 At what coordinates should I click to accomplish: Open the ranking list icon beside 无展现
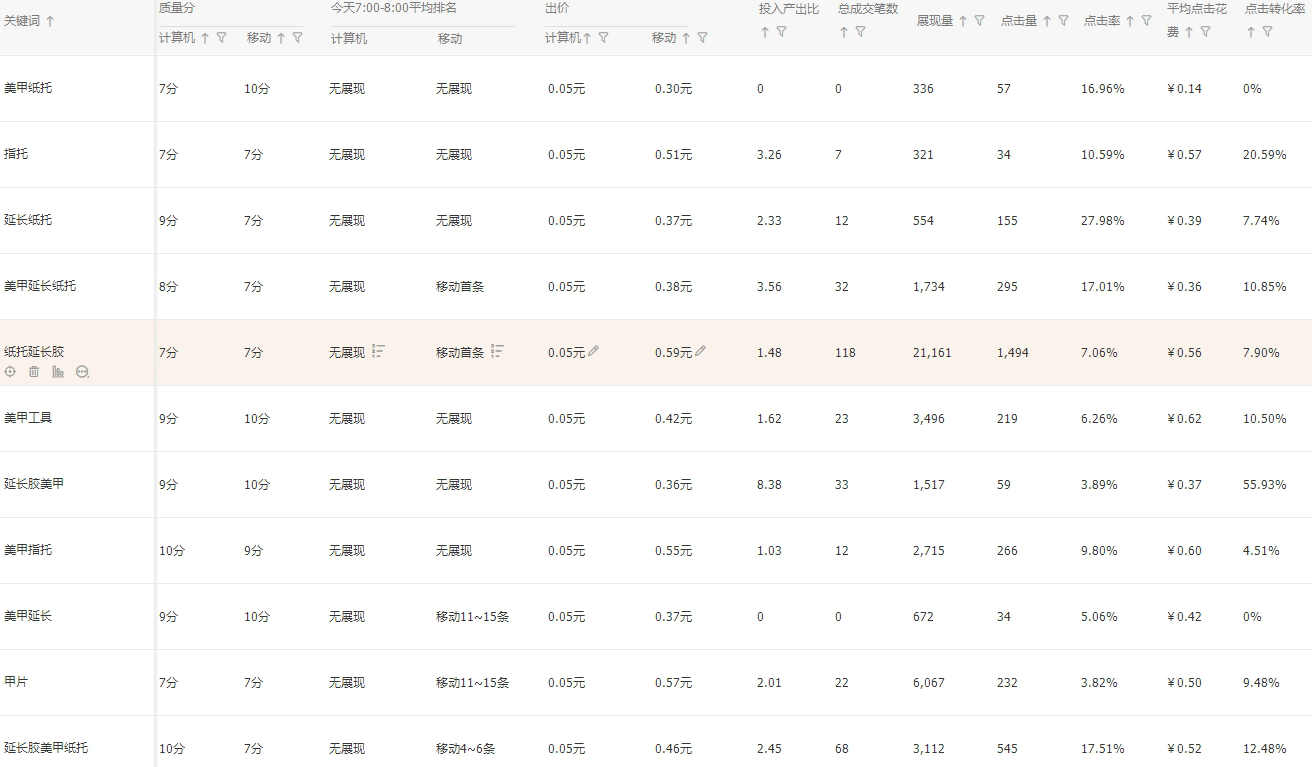tap(379, 351)
